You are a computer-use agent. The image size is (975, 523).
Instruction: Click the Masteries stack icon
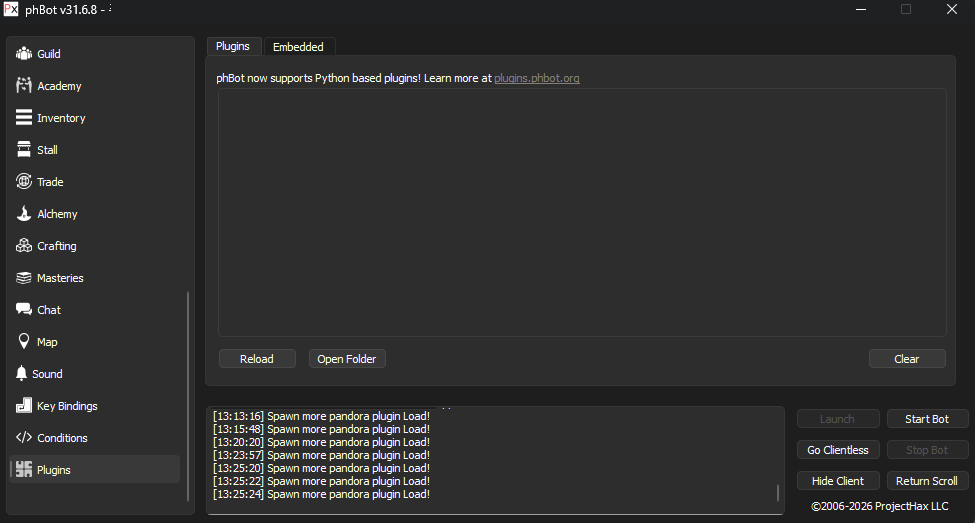click(x=24, y=278)
